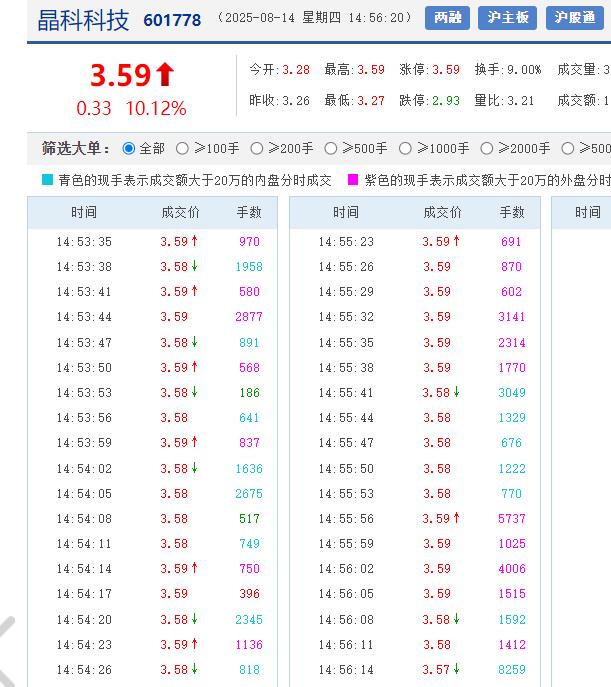Click the cyan legend color square
This screenshot has height=687, width=611.
(x=47, y=180)
